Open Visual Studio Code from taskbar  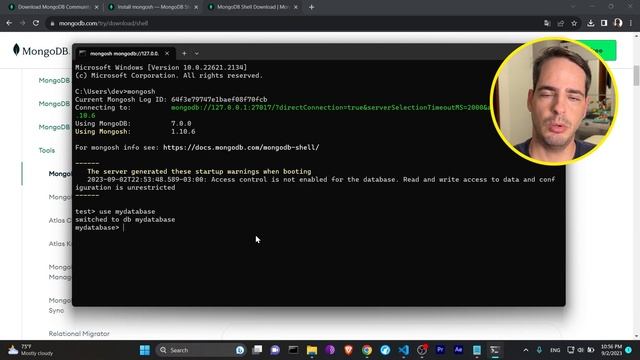[x=404, y=350]
